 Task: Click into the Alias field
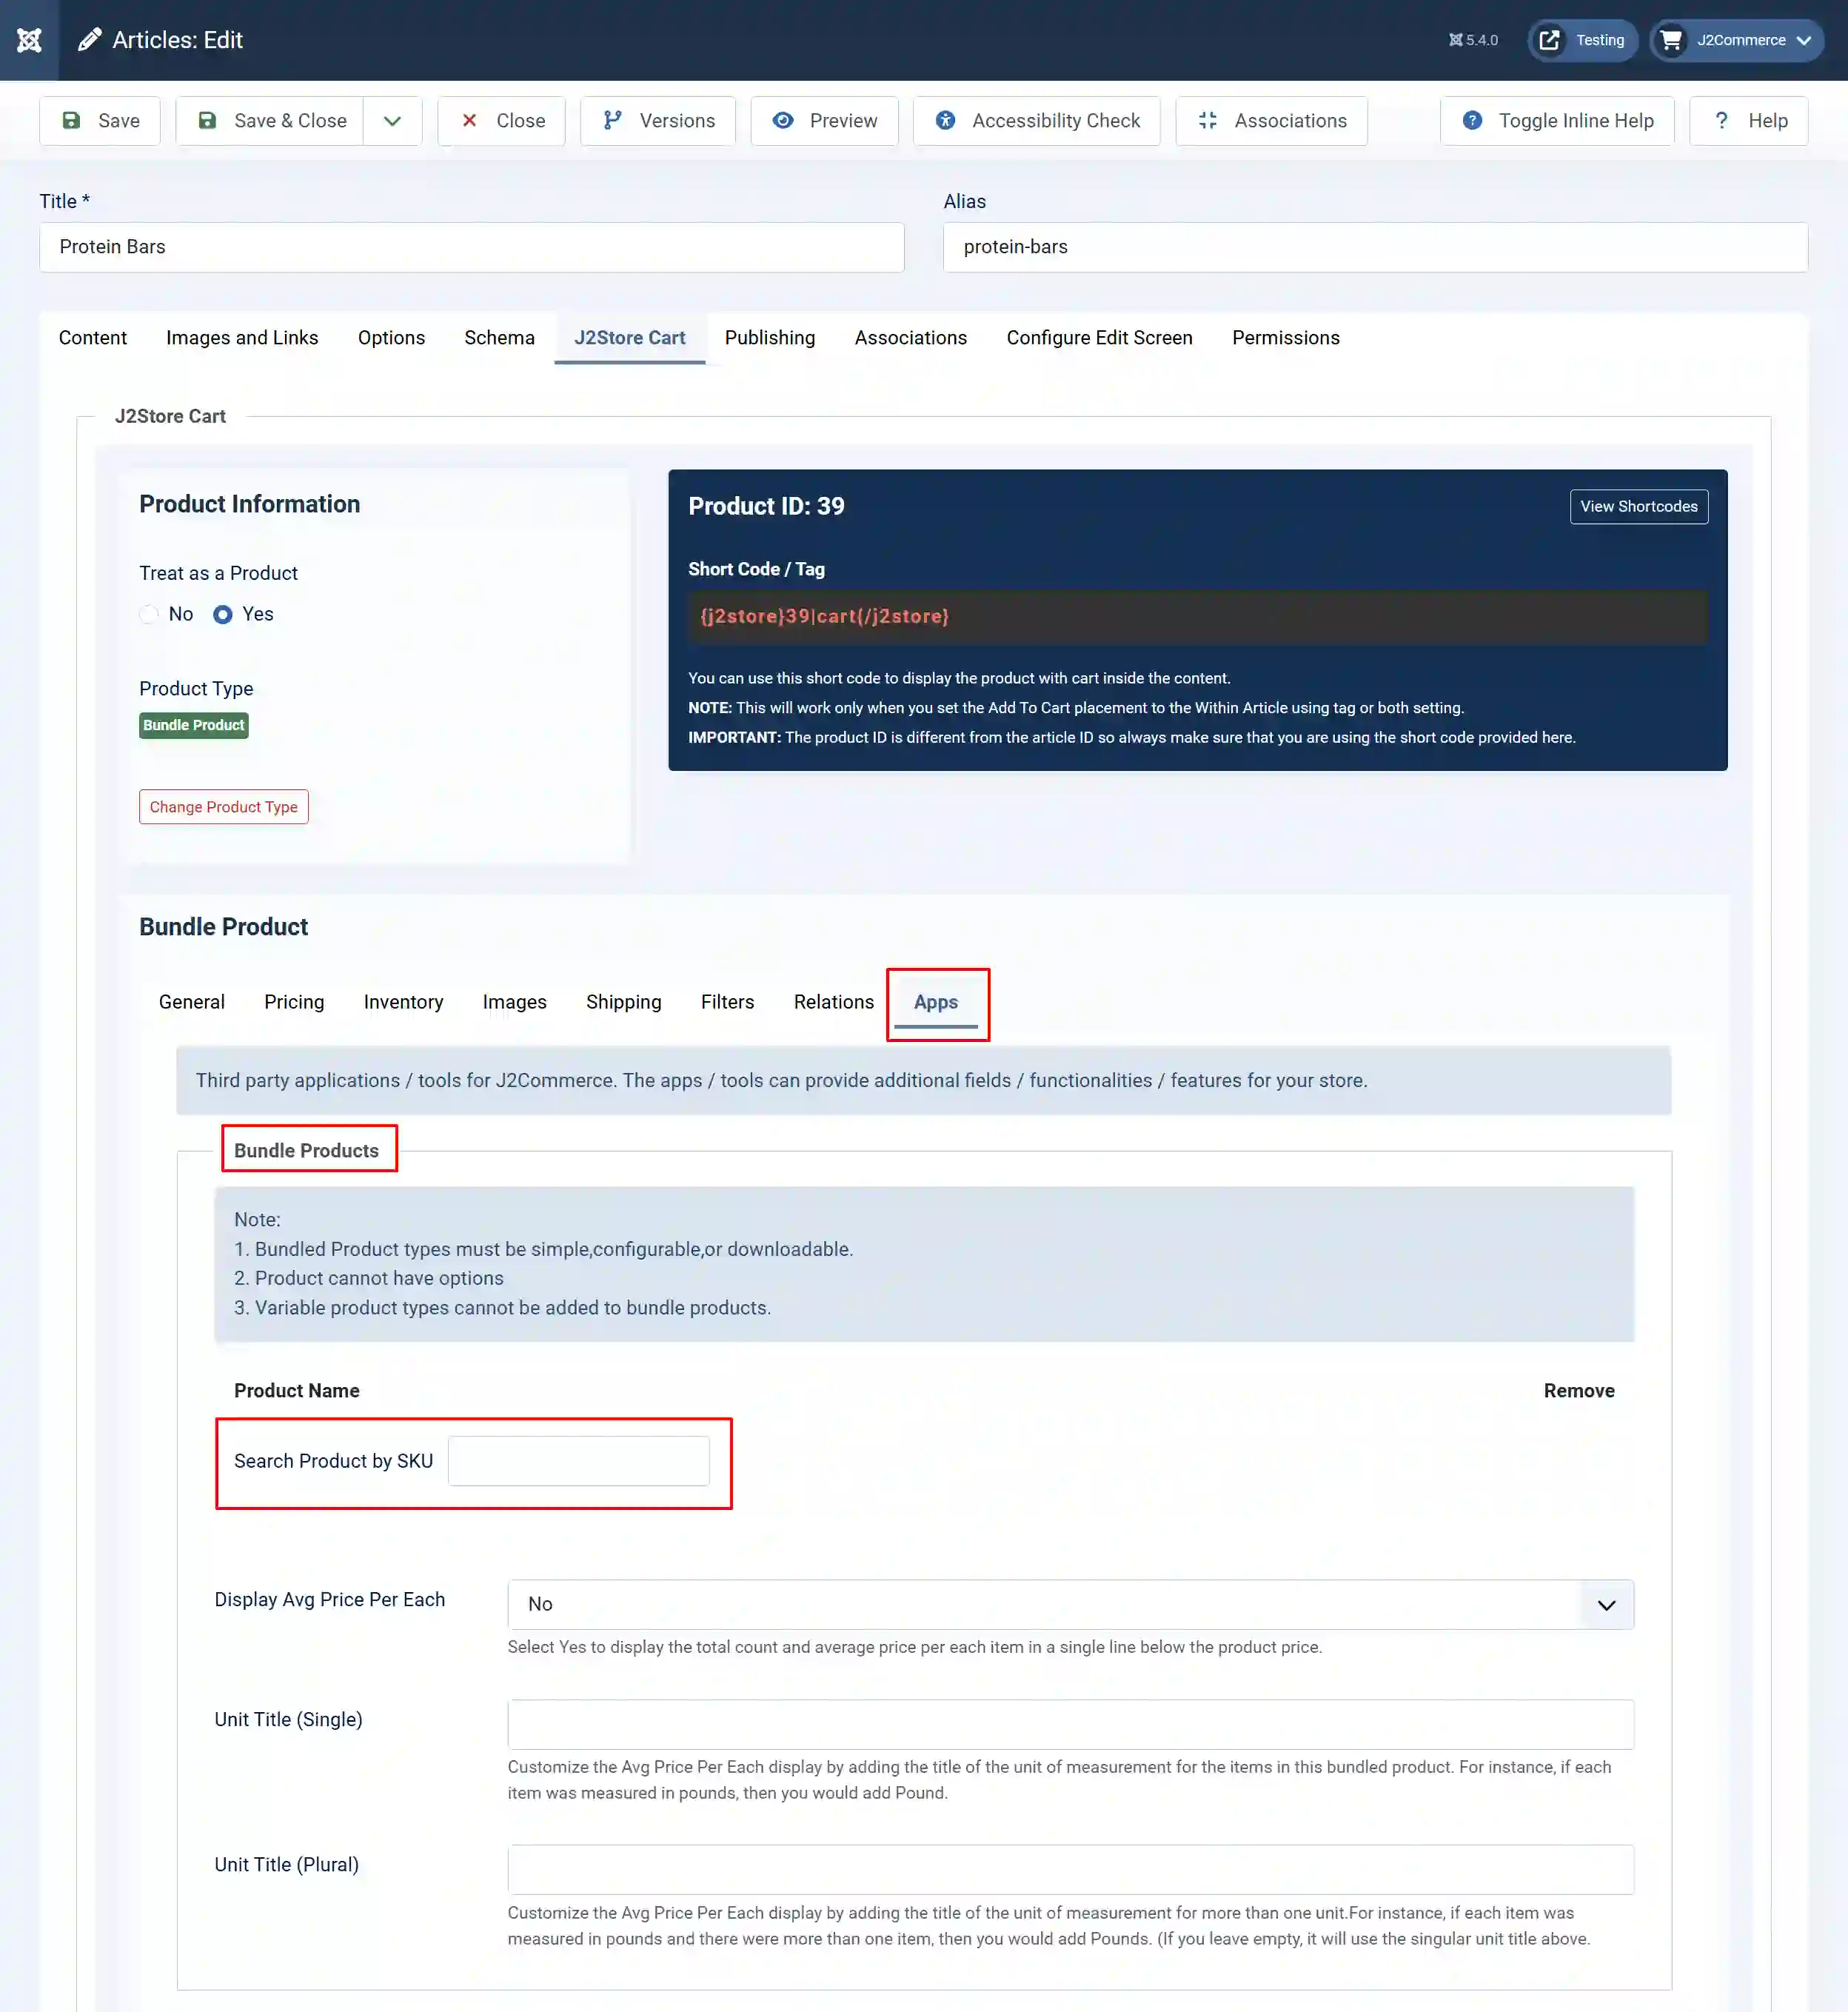tap(1375, 247)
